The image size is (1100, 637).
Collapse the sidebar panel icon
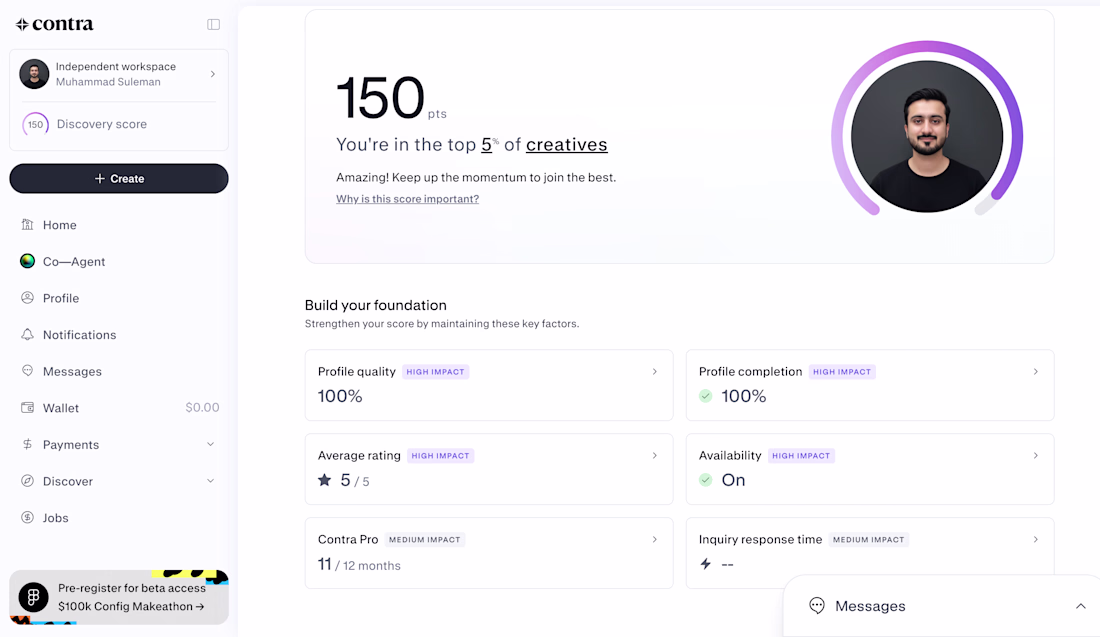click(214, 25)
